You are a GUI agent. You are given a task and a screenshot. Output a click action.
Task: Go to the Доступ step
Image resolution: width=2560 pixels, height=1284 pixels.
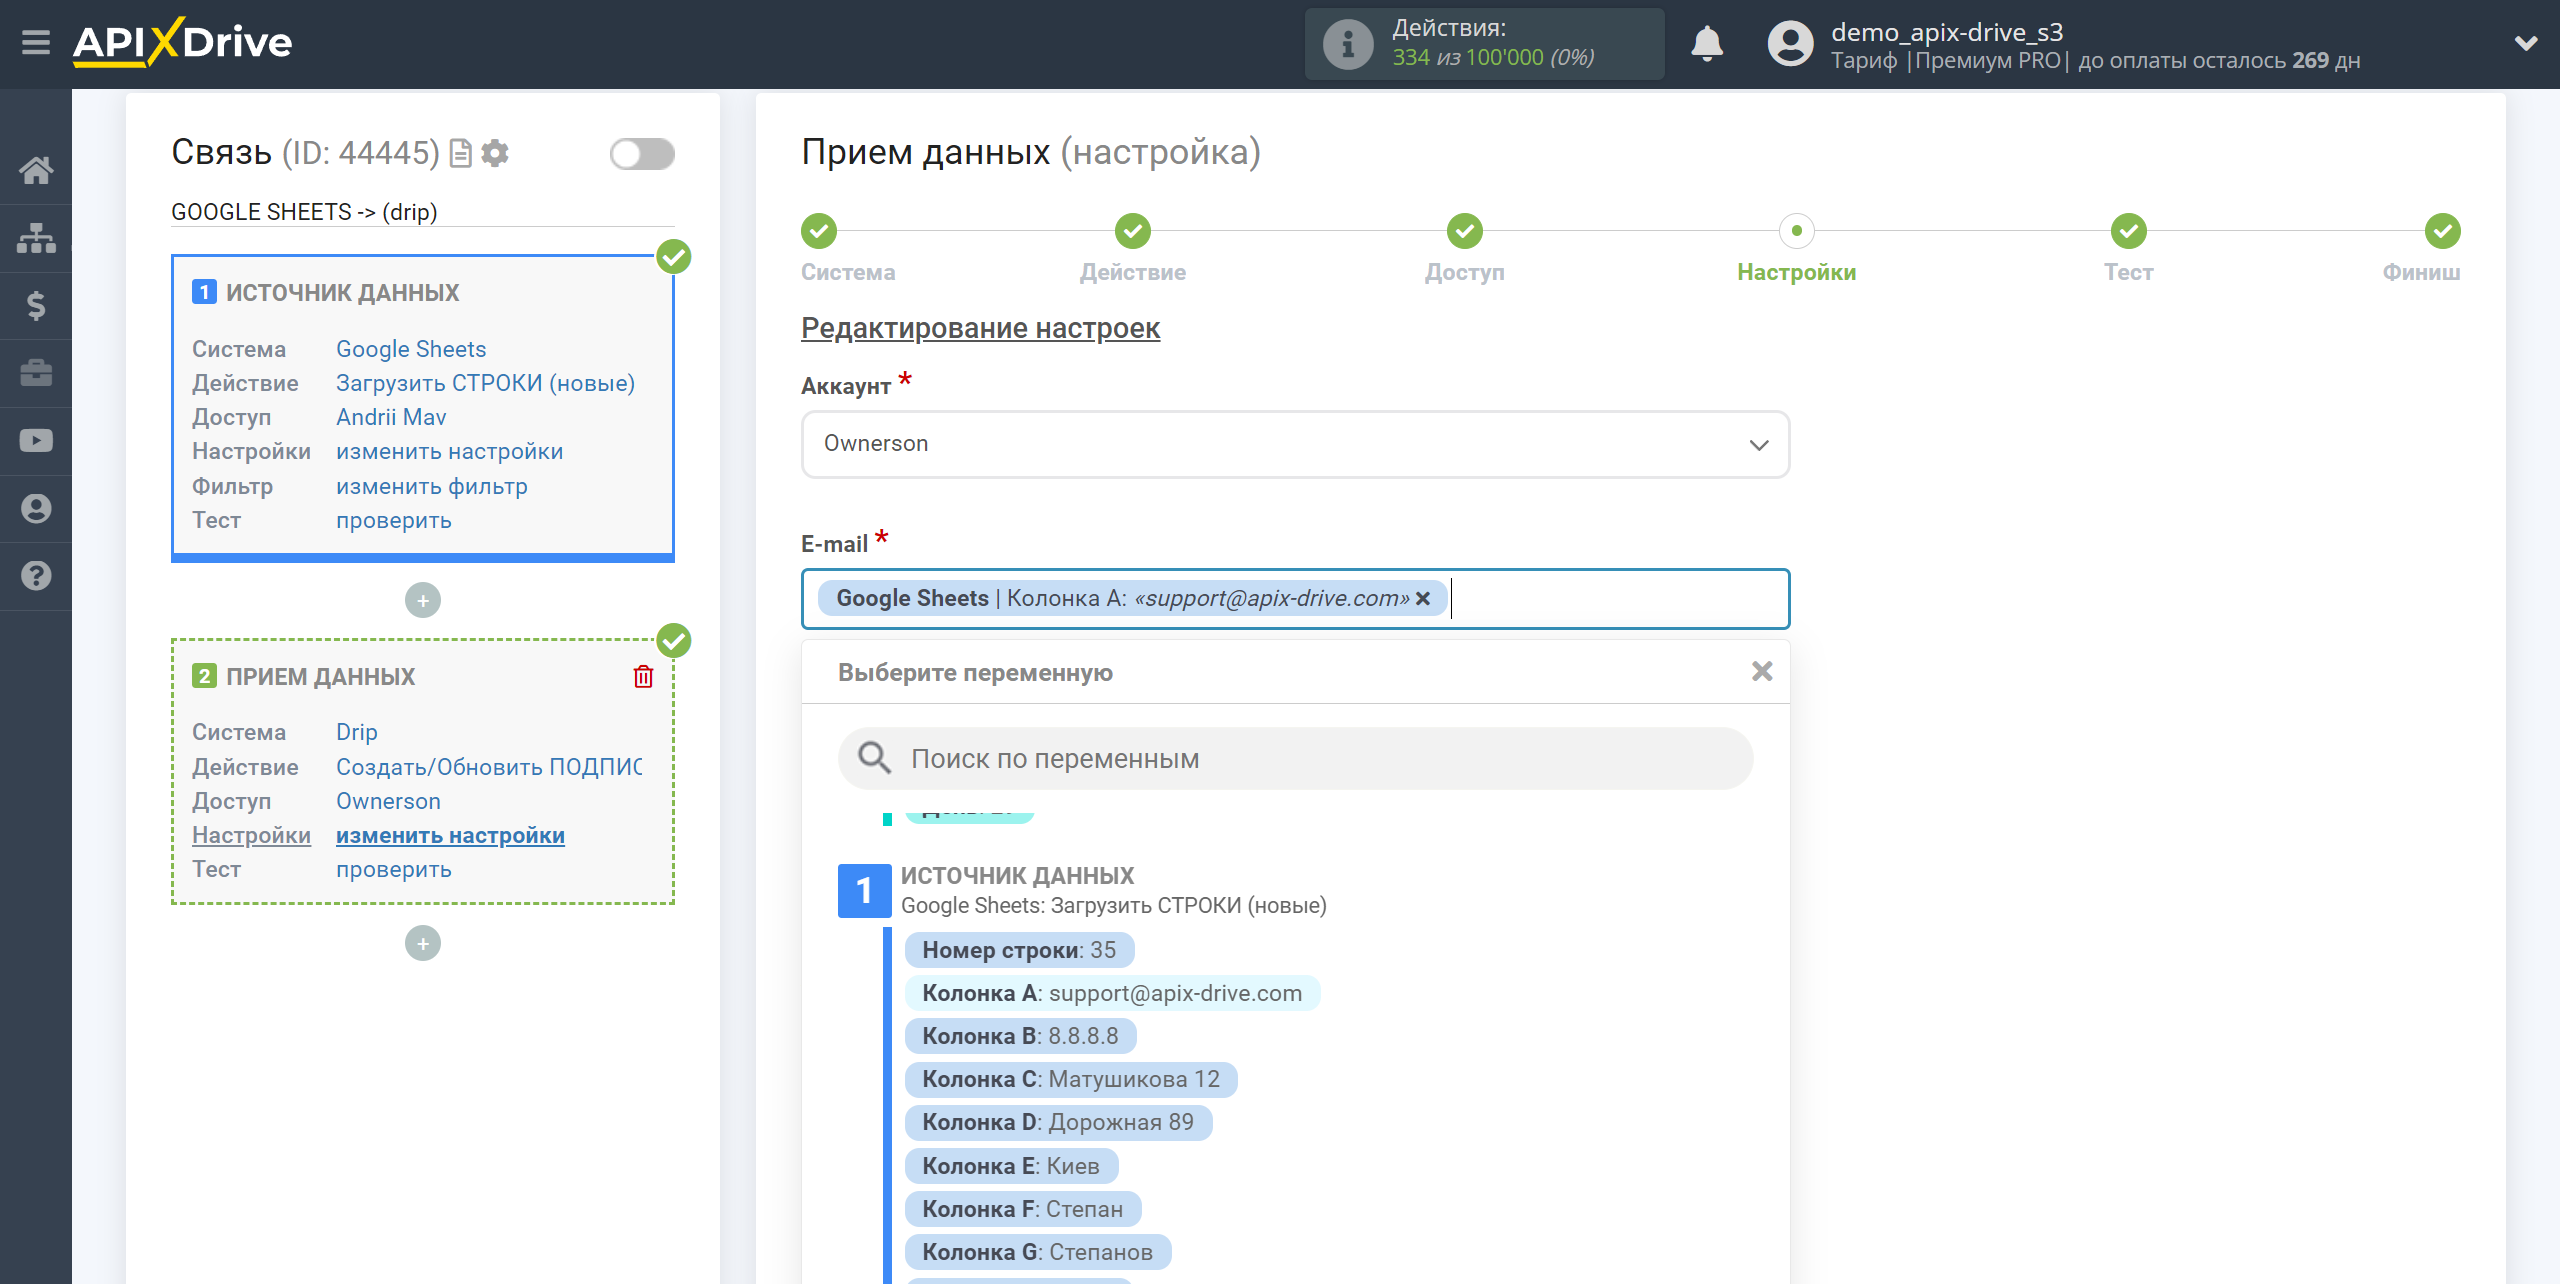tap(1465, 231)
